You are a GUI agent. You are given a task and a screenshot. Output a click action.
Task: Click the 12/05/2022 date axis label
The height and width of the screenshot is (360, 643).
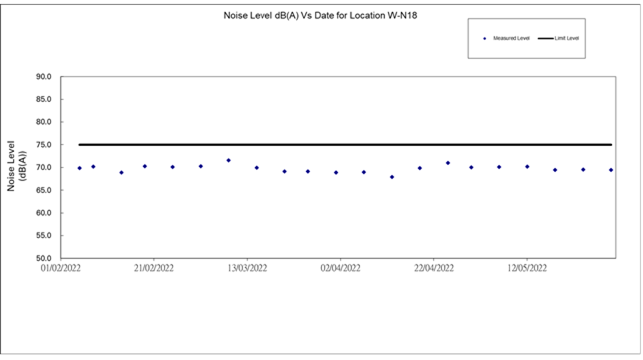pyautogui.click(x=527, y=268)
